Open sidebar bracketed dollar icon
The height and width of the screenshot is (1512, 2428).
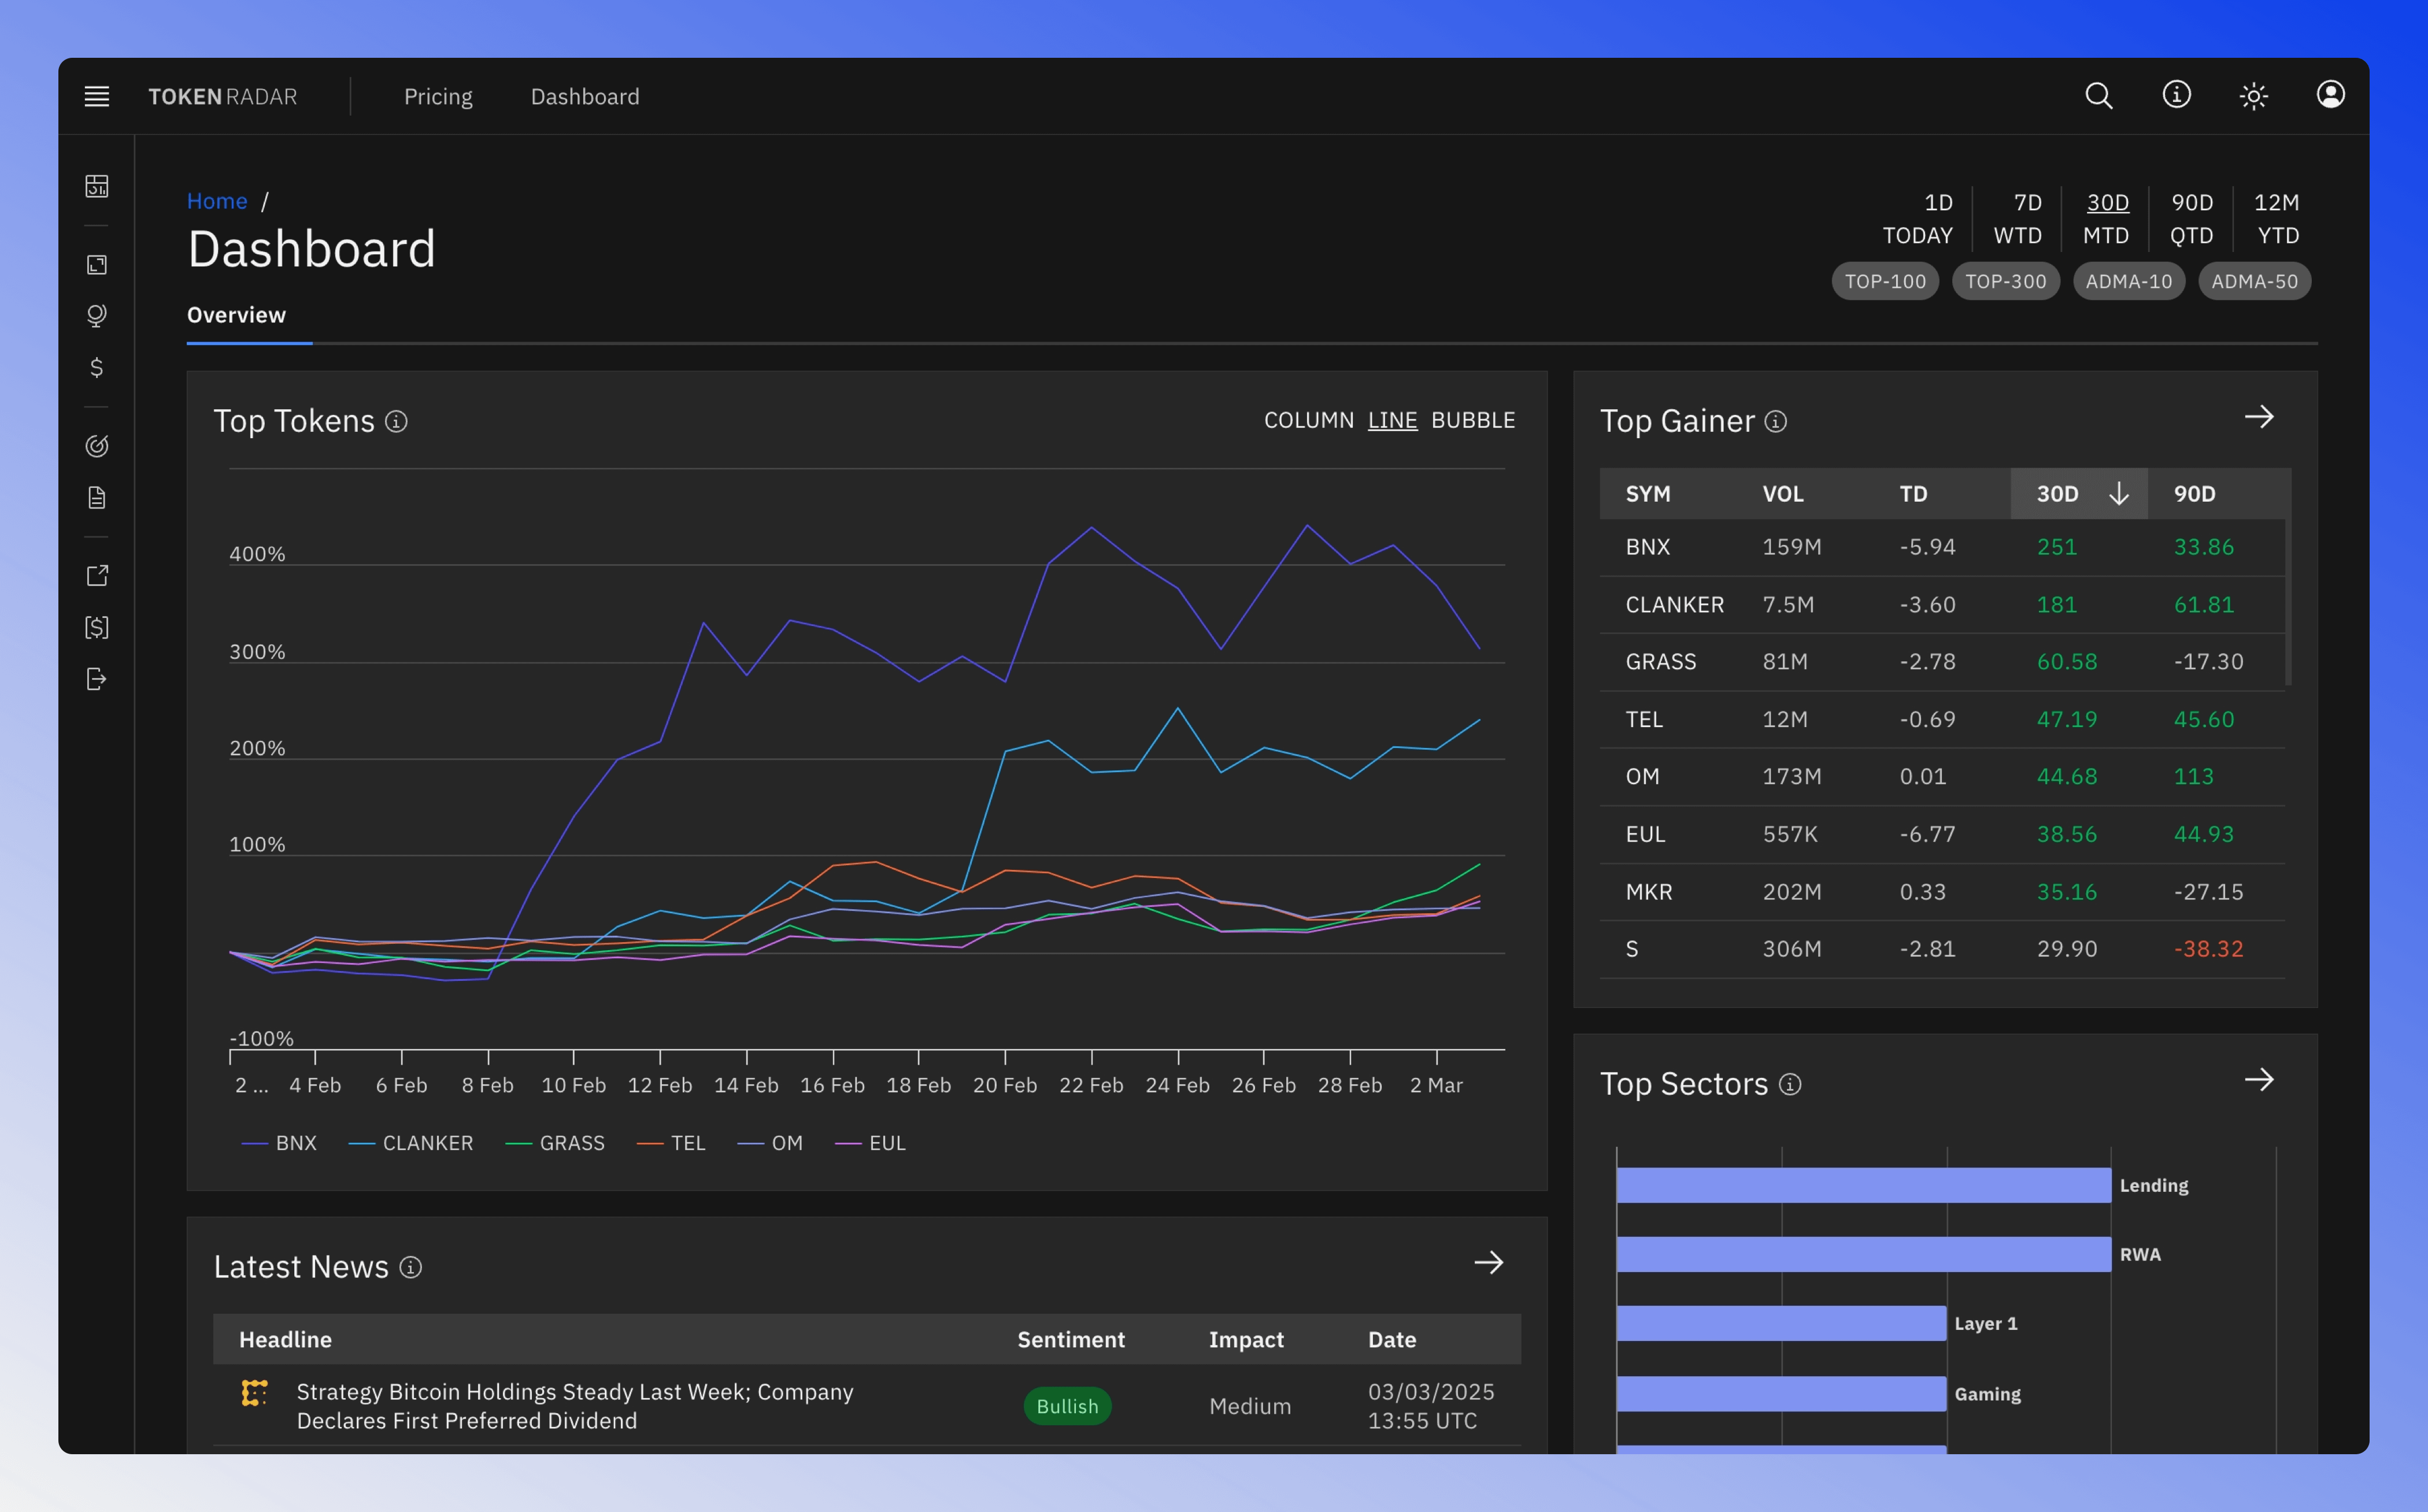(x=97, y=627)
